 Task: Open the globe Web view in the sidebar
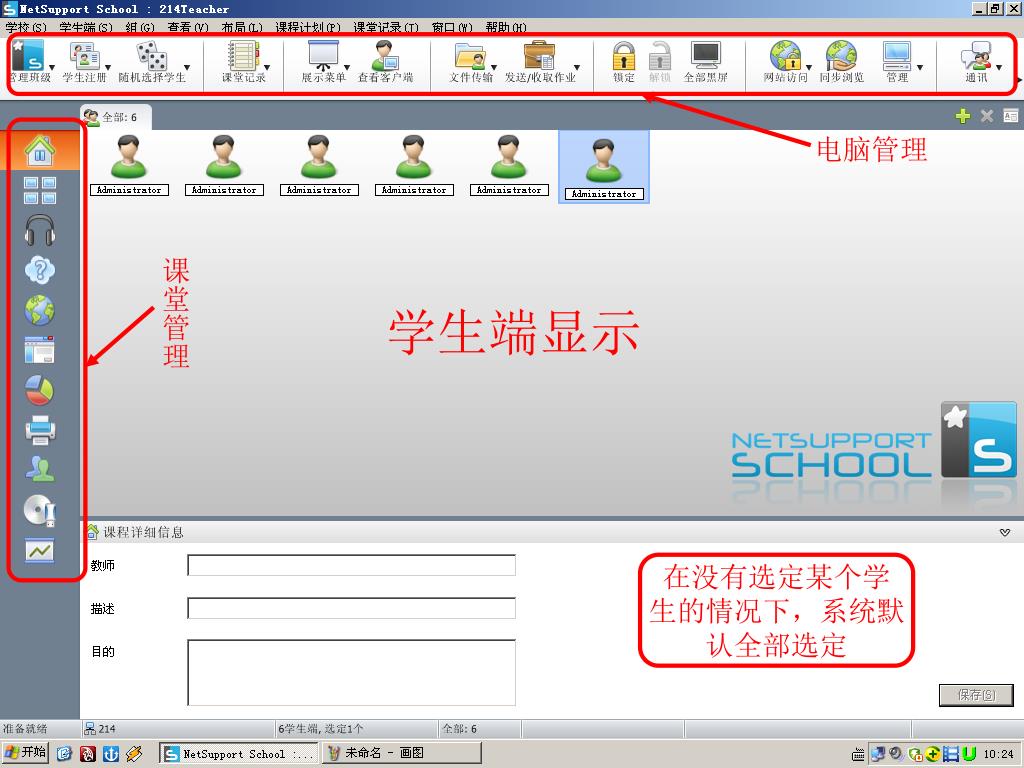[40, 310]
